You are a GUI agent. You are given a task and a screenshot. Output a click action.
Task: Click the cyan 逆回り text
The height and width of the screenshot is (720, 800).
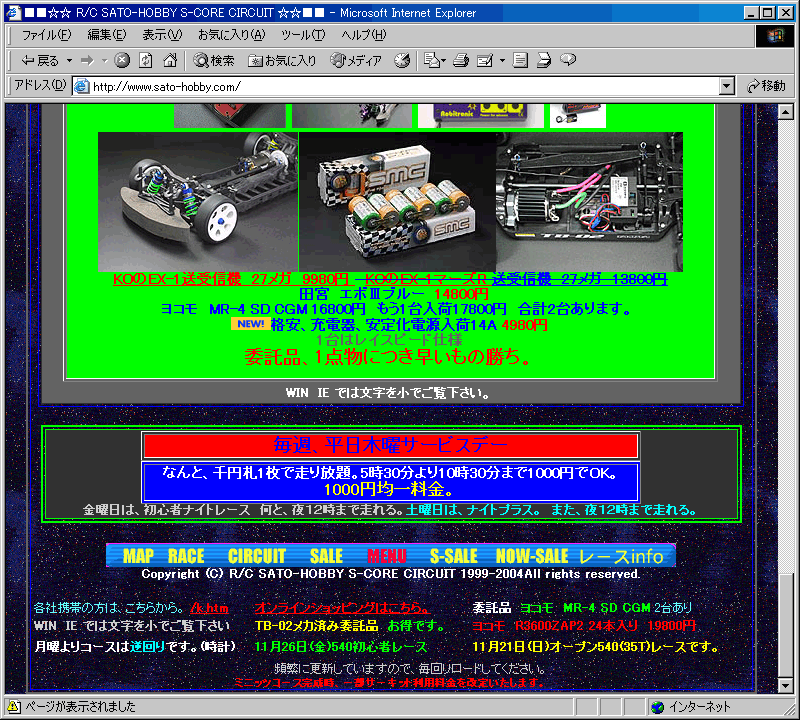point(147,647)
